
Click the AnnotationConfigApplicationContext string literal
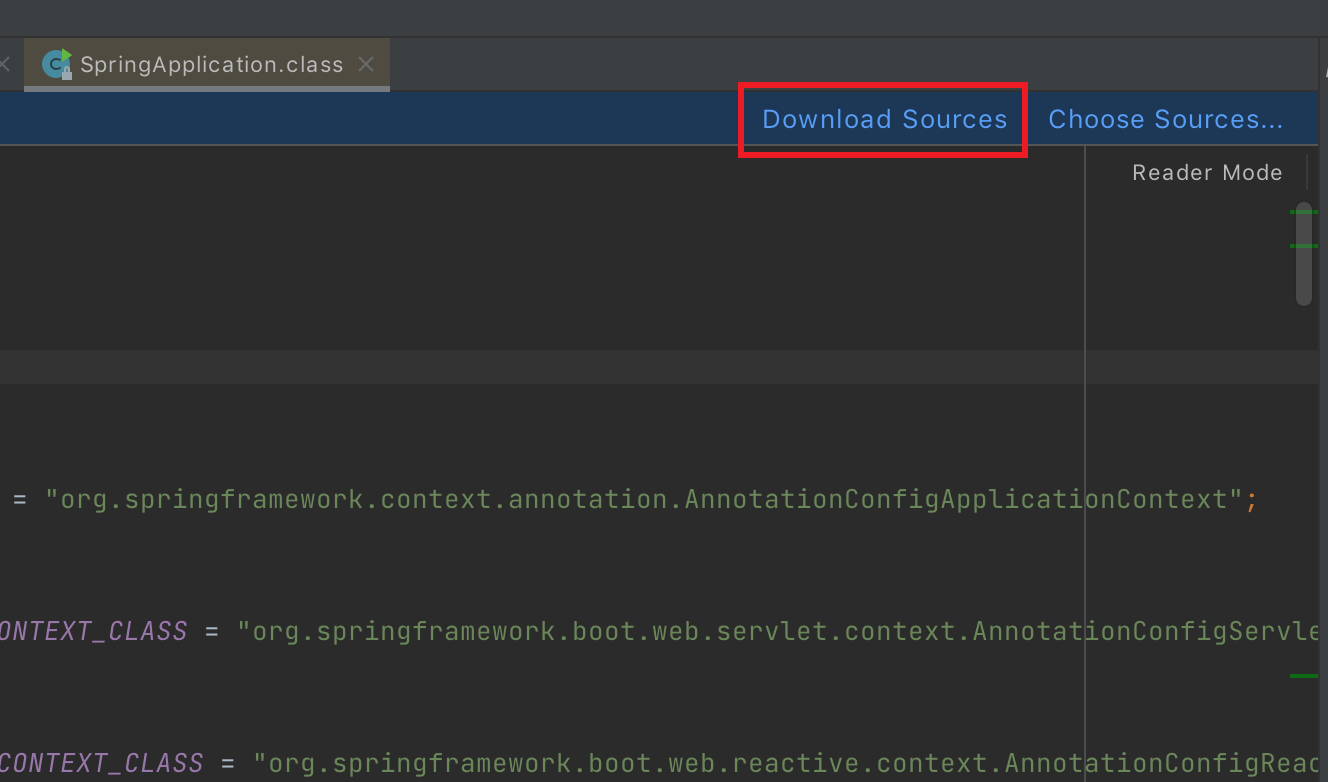[x=644, y=498]
